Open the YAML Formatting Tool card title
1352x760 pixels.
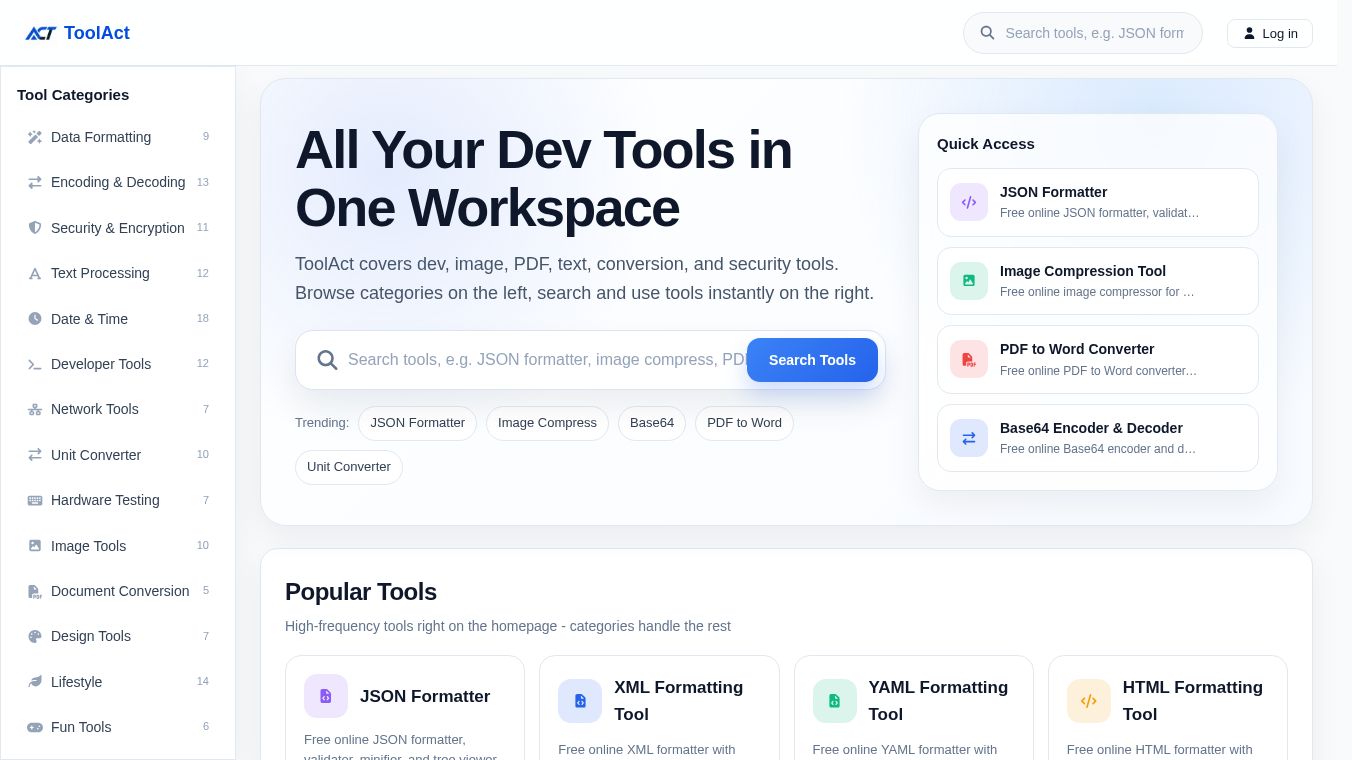[x=938, y=701]
